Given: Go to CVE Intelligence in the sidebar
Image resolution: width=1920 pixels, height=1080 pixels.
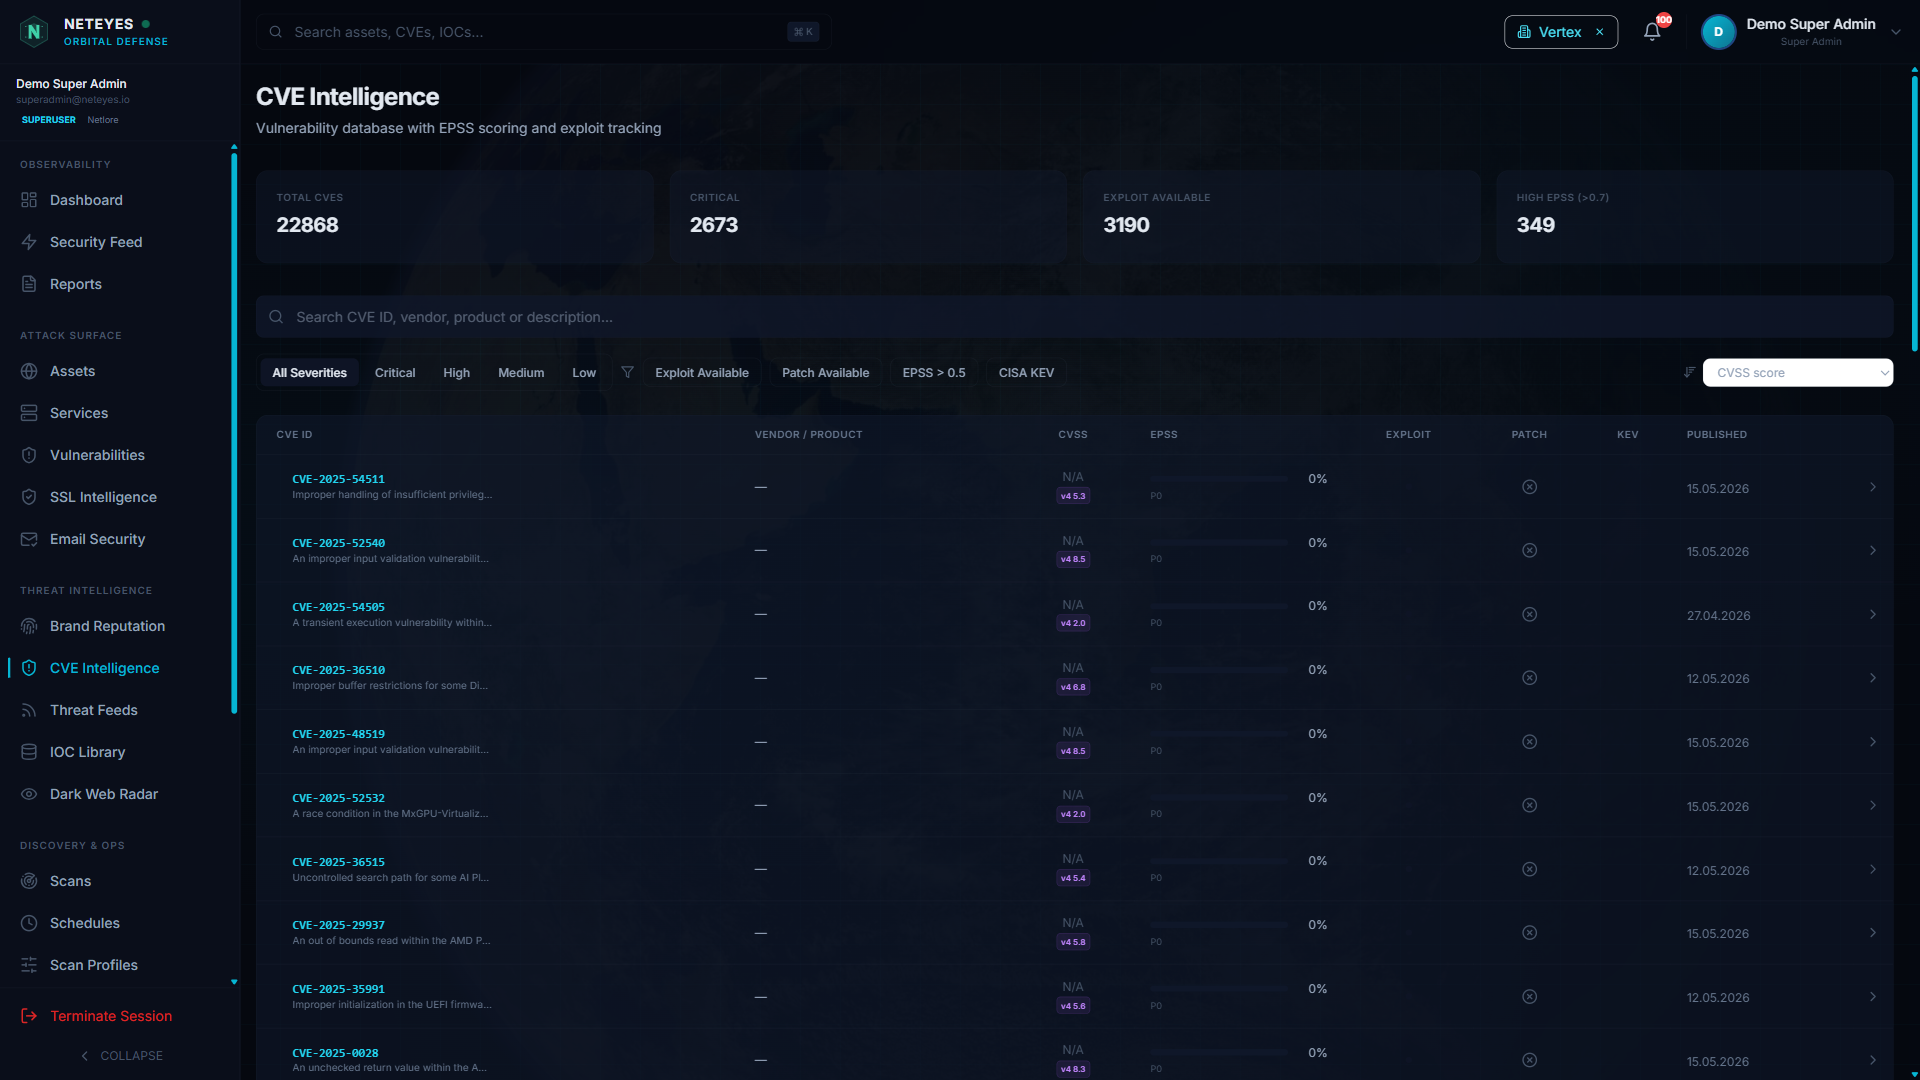Looking at the screenshot, I should point(104,668).
